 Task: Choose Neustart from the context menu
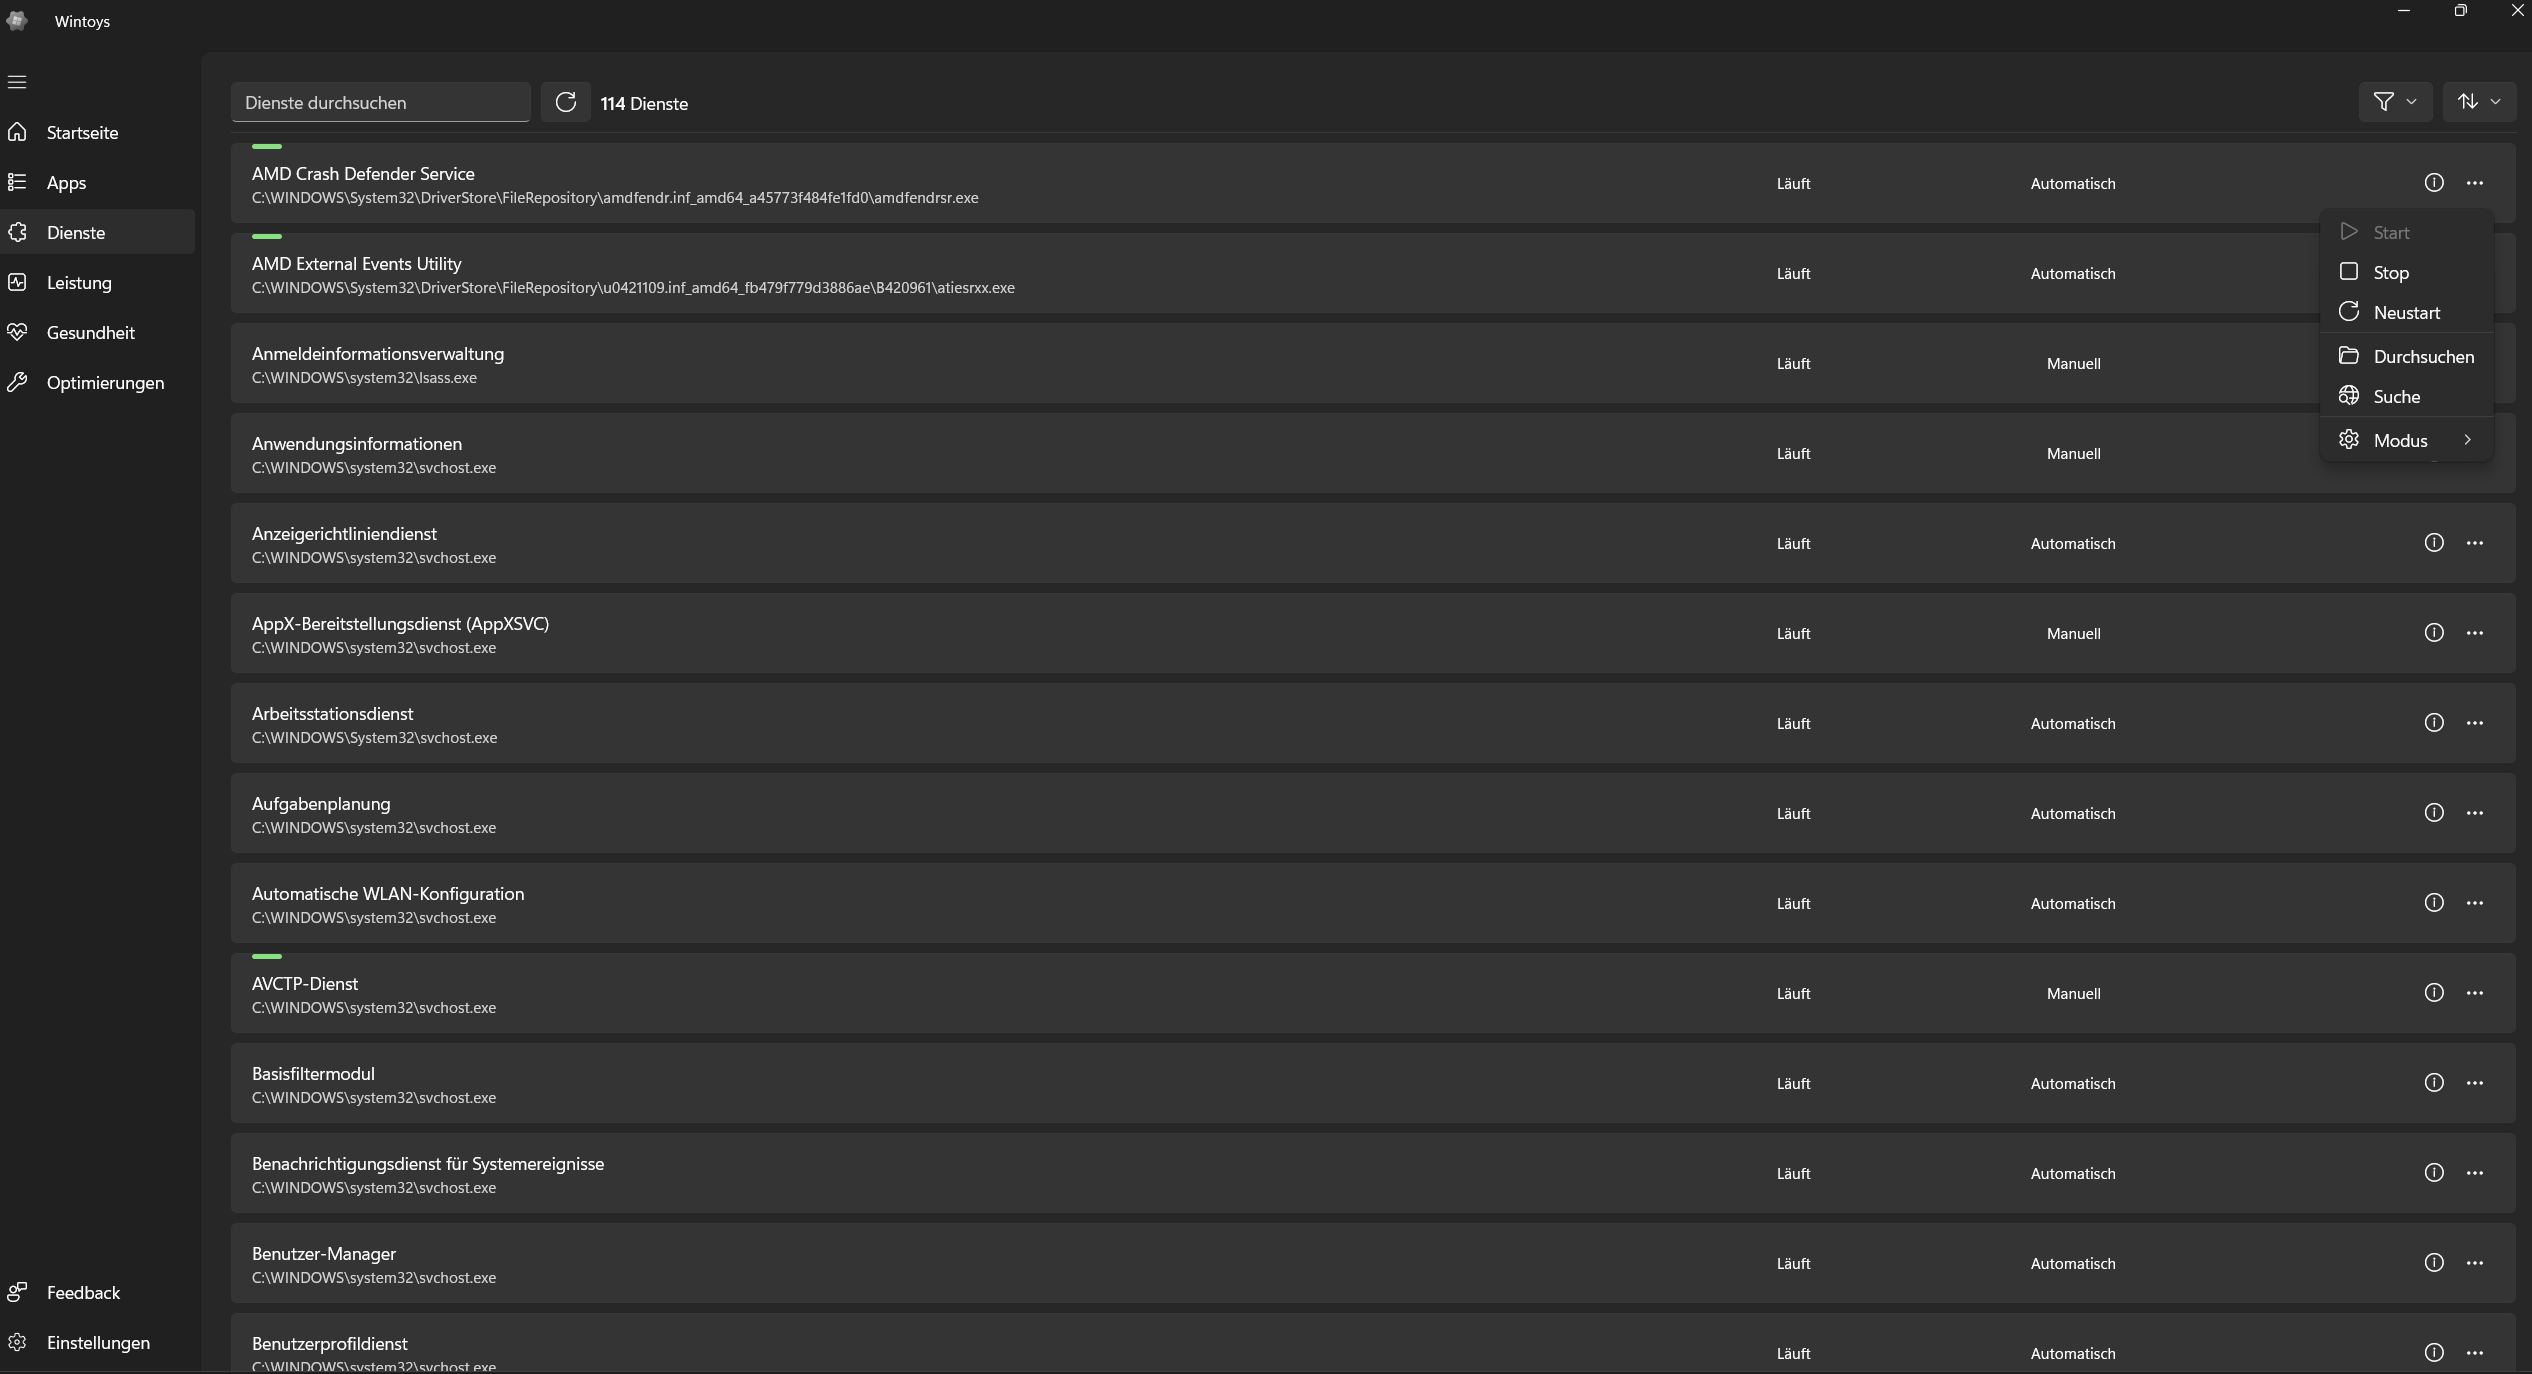tap(2406, 313)
